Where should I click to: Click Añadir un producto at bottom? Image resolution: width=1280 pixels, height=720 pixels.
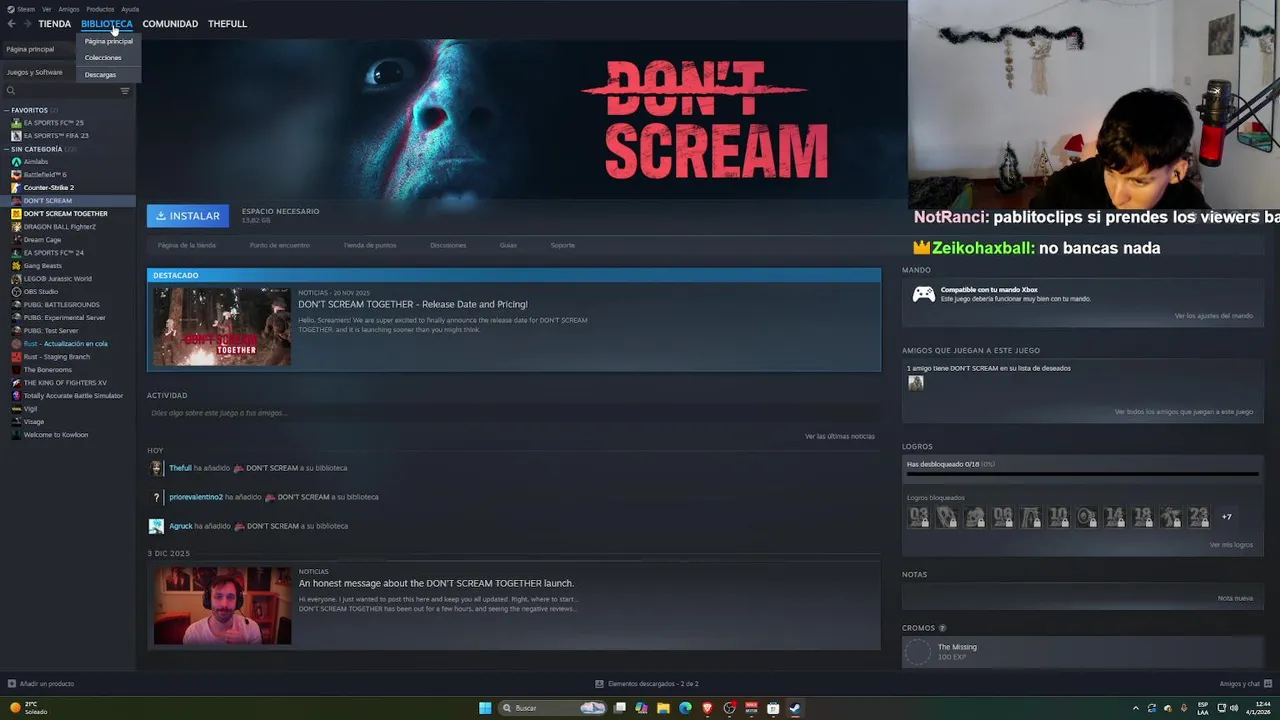pos(41,684)
